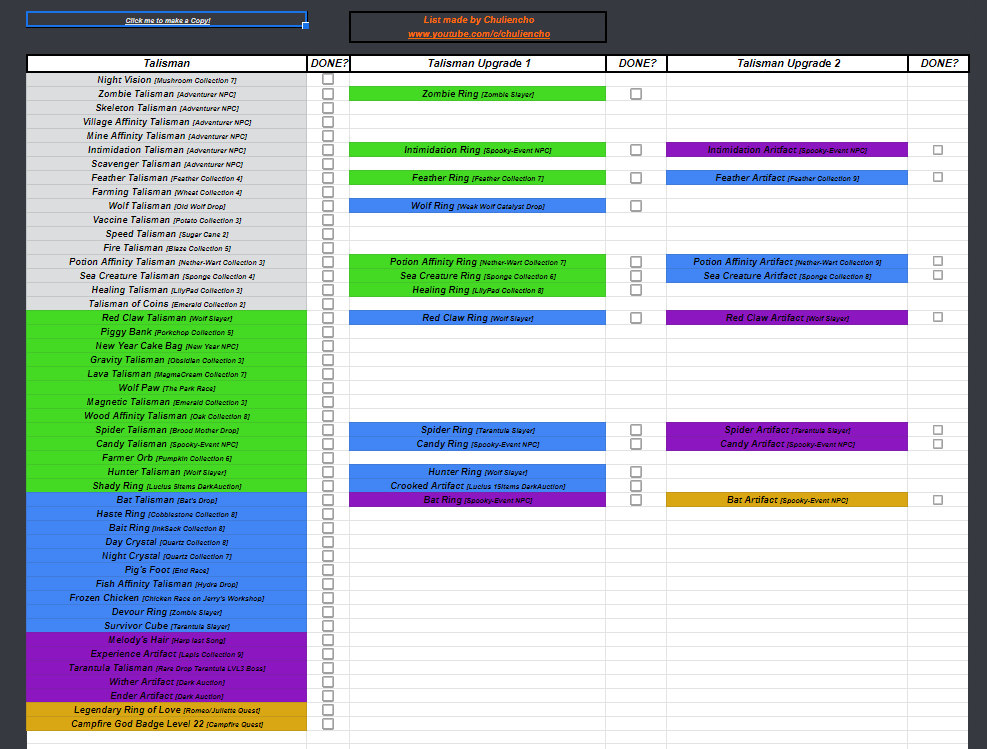Select the Hunter Ring cell
Screen dimensions: 987x749
pyautogui.click(x=478, y=472)
